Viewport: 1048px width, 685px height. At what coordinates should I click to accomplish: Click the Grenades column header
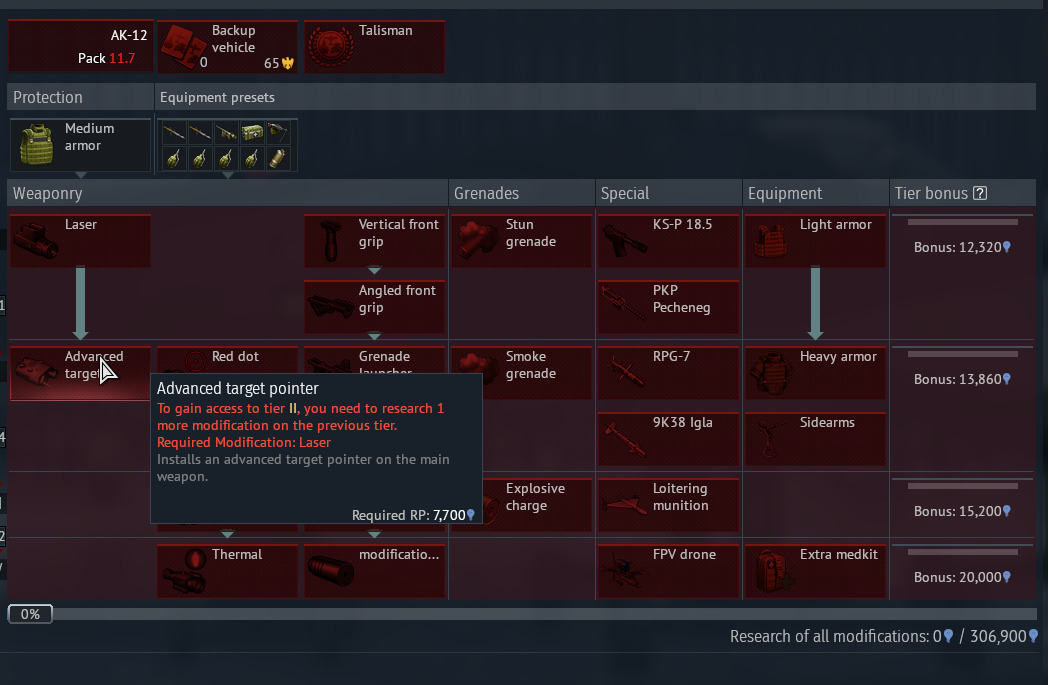tap(522, 193)
